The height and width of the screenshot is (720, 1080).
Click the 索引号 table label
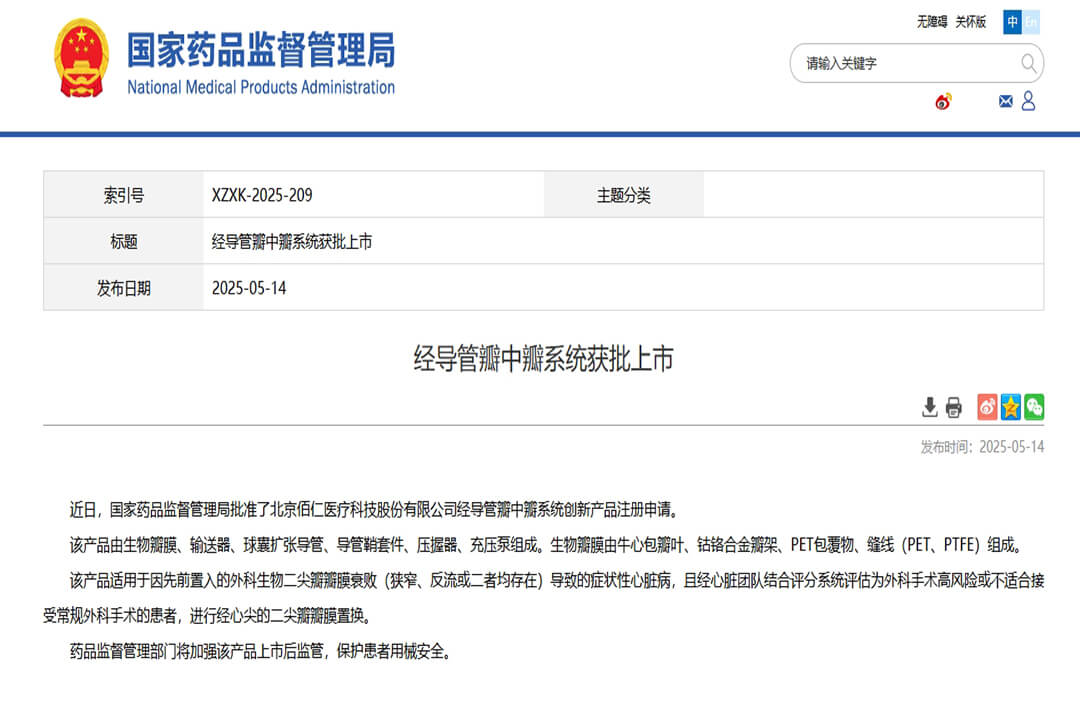pos(124,196)
